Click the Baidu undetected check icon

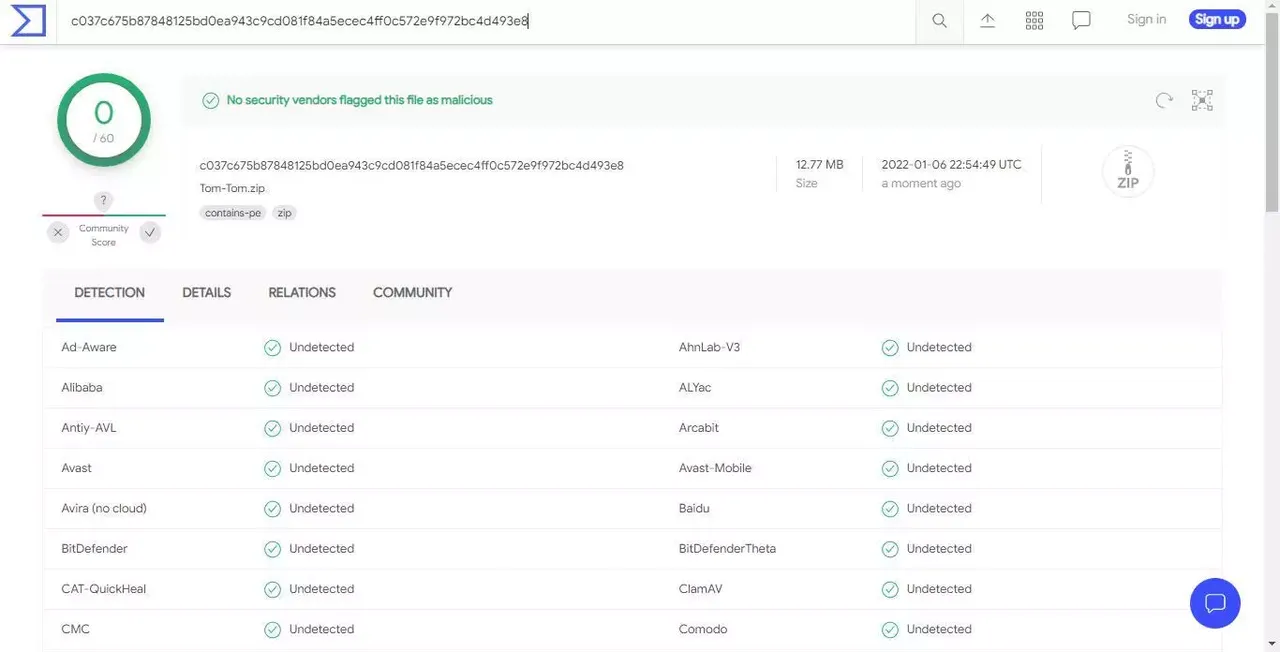(890, 509)
